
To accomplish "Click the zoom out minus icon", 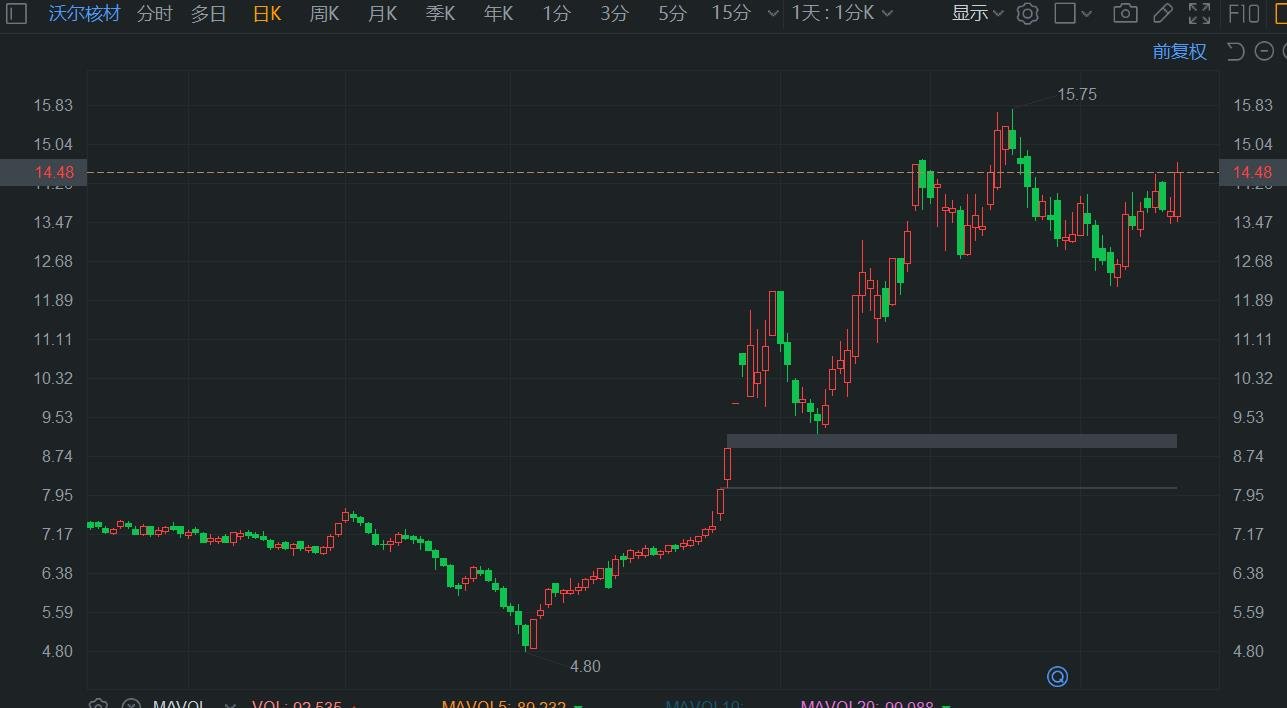I will pyautogui.click(x=1261, y=52).
